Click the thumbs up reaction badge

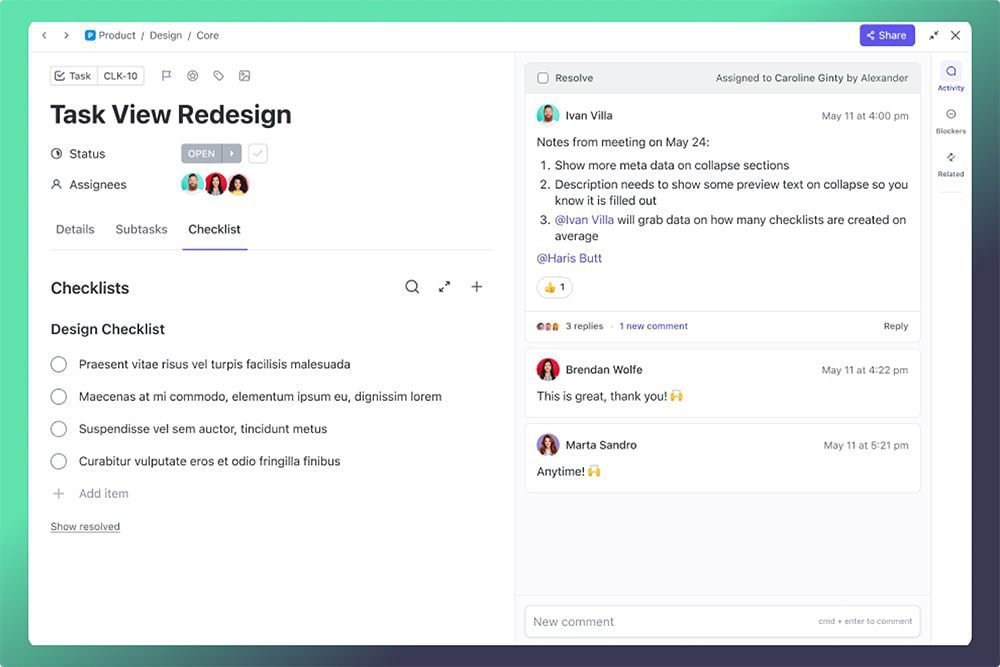[x=554, y=288]
